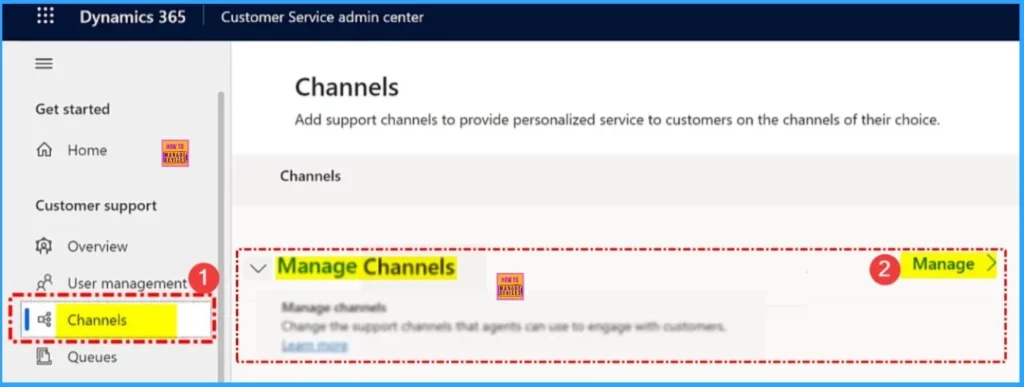Click the Channels page heading

(x=347, y=87)
